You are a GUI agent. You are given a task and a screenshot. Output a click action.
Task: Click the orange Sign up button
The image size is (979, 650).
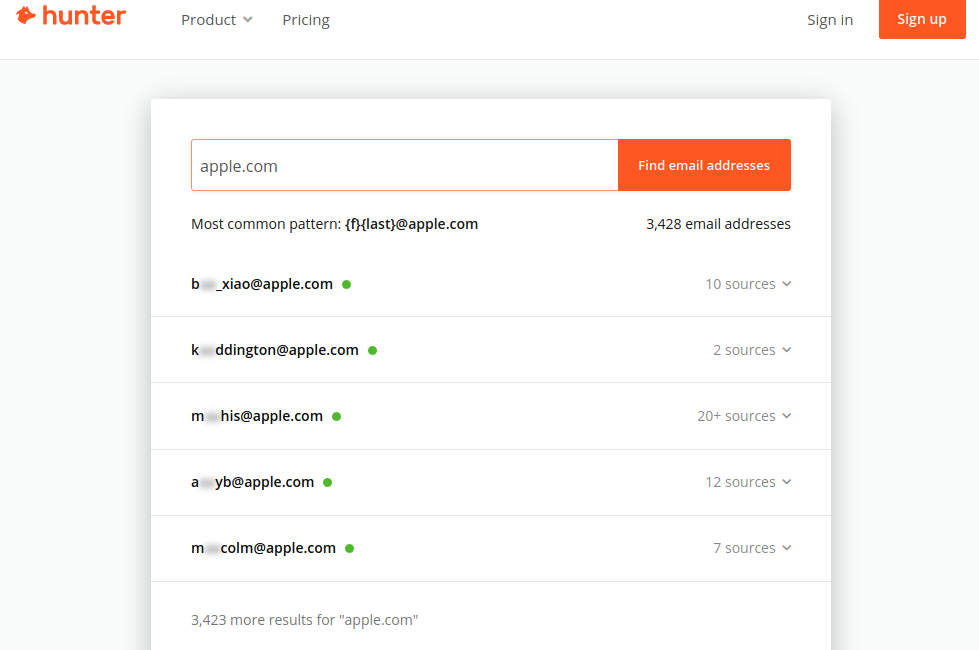(922, 19)
